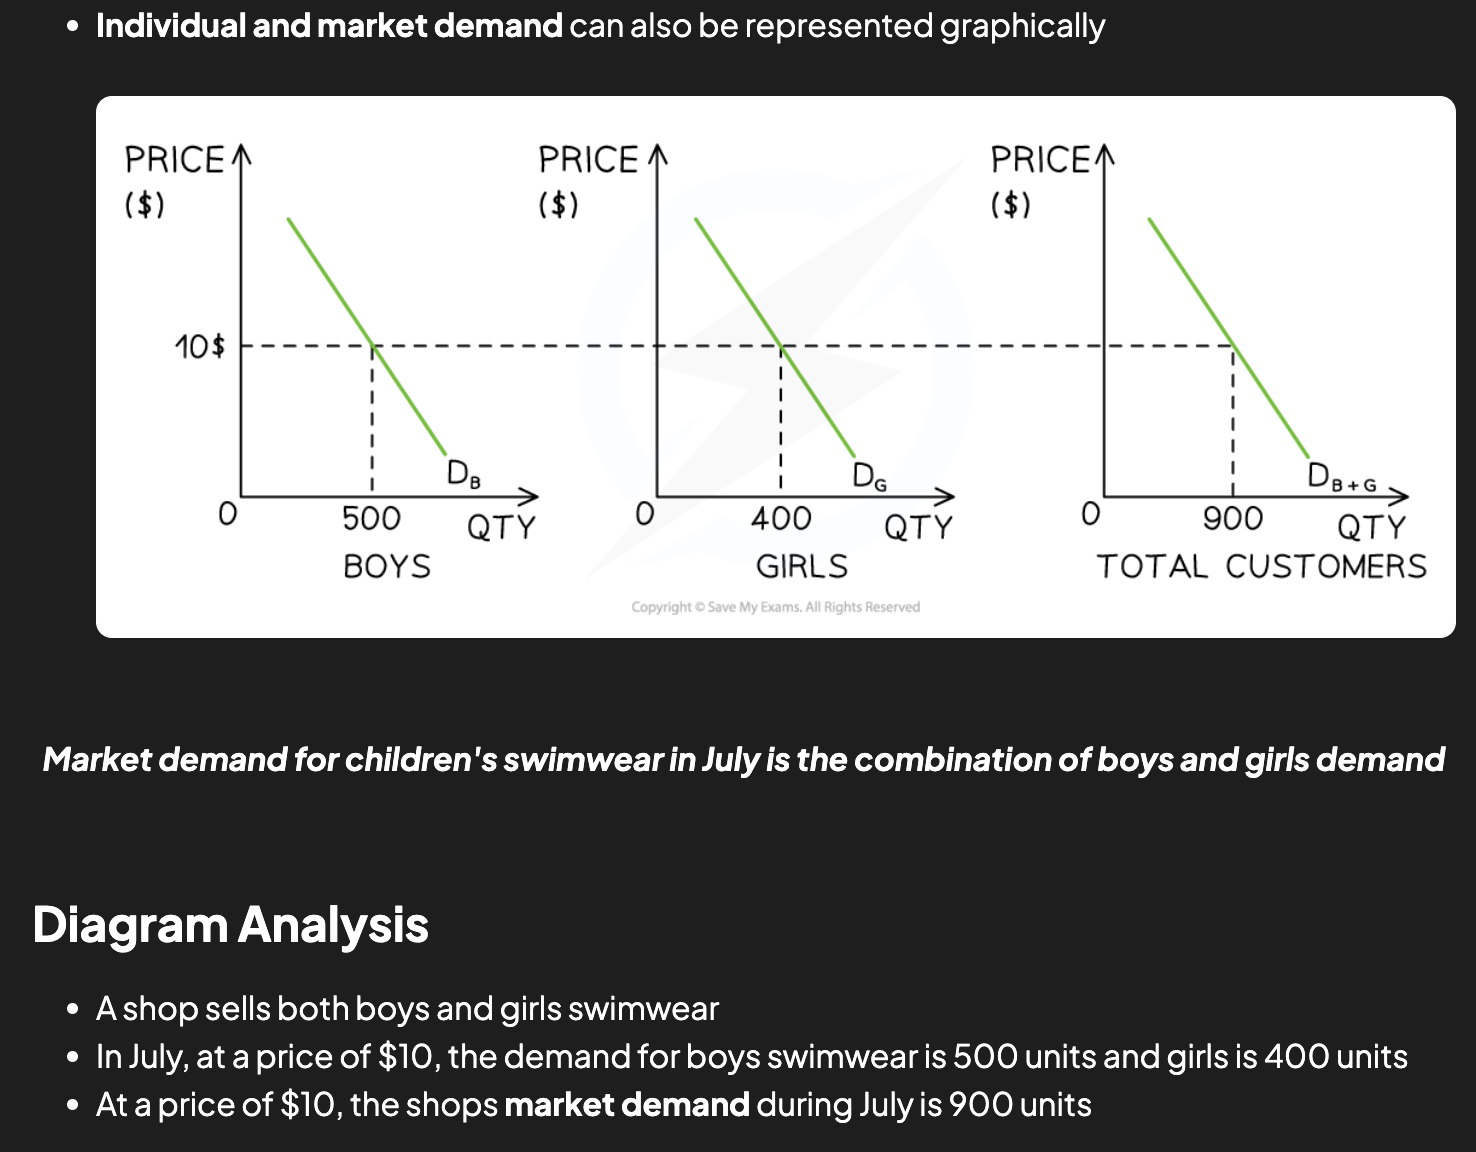Click the "In July, at a price" bullet
The image size is (1476, 1152).
(751, 1057)
